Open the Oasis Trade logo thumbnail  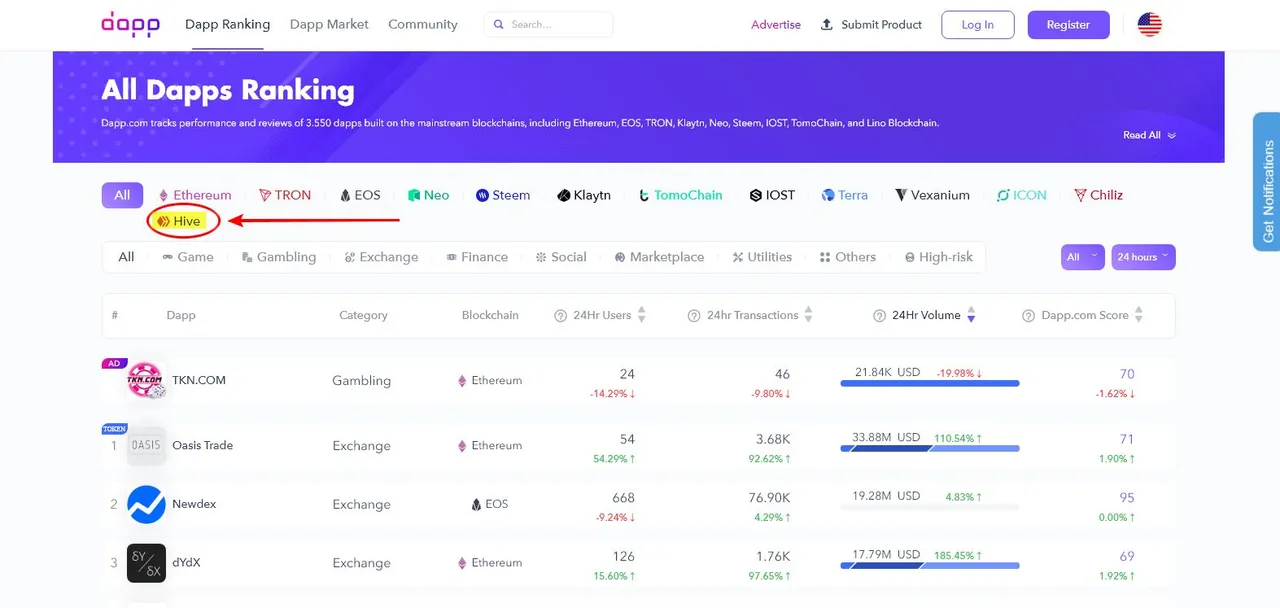pos(146,445)
